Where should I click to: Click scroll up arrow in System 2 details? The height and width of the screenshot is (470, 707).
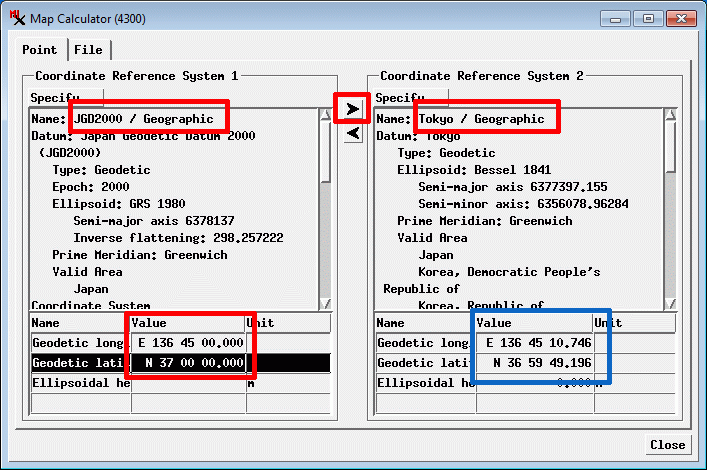pos(670,115)
